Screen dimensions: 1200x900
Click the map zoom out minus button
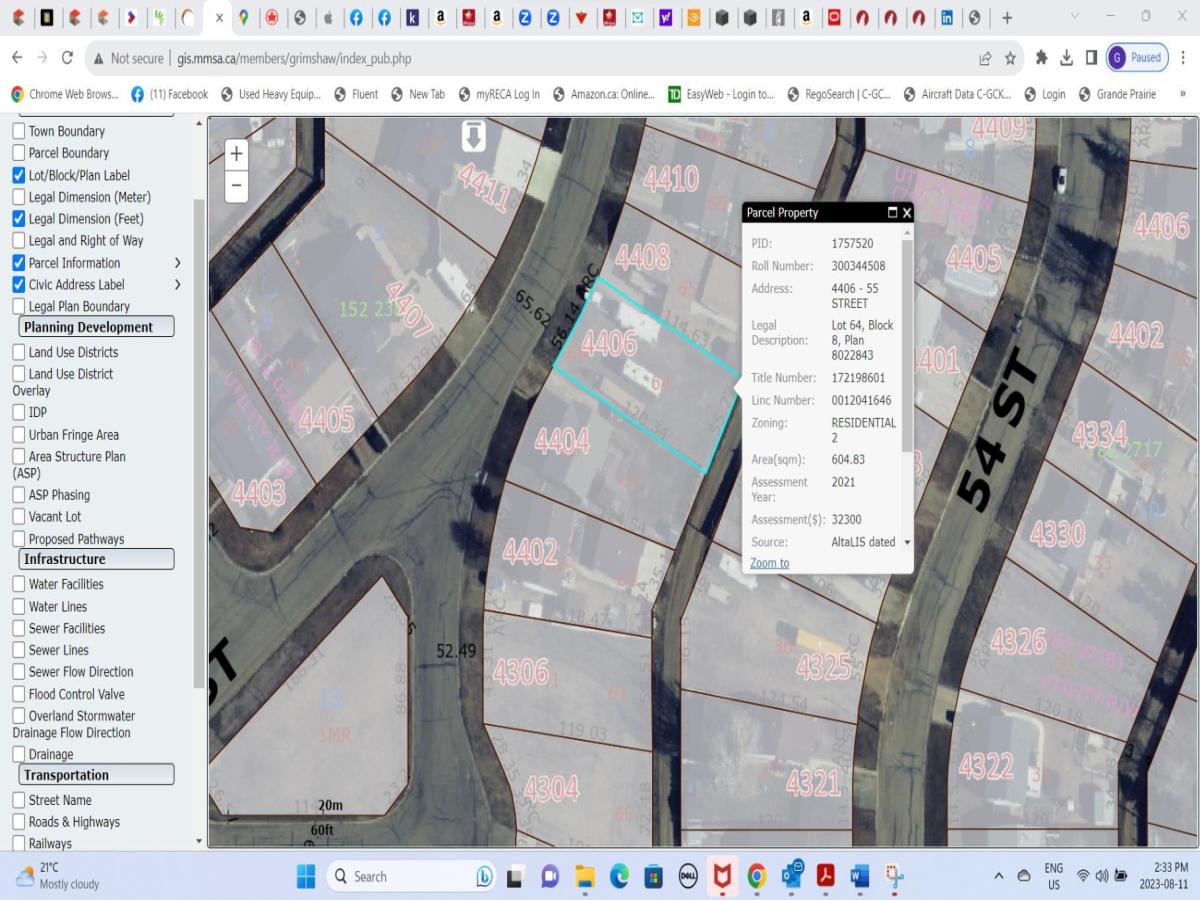(236, 185)
